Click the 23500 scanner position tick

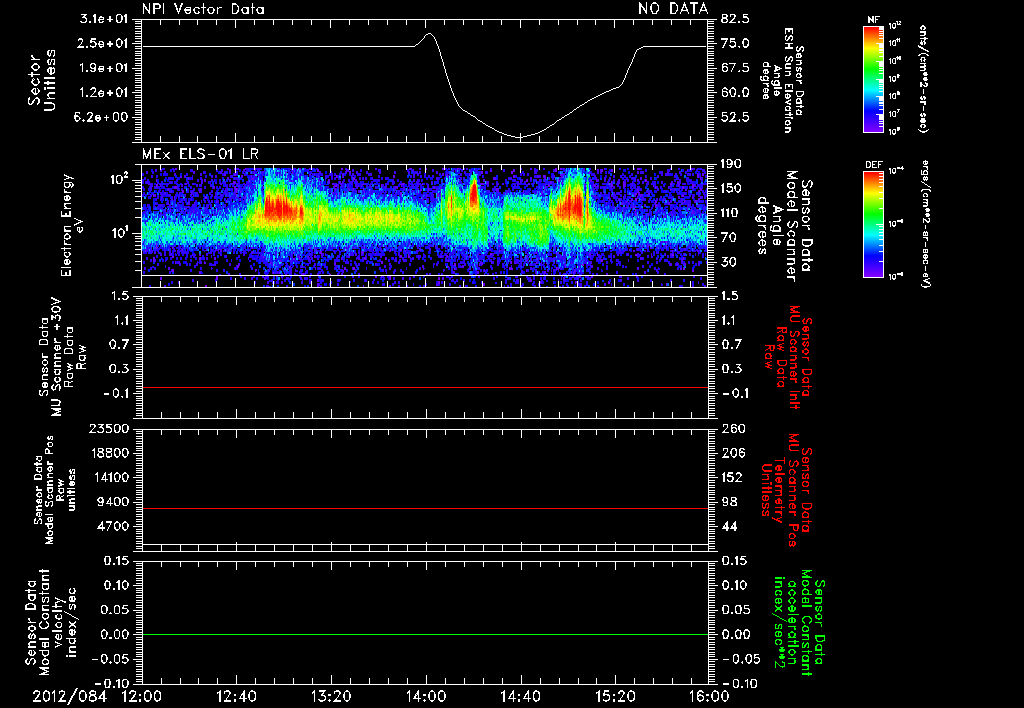tap(110, 428)
